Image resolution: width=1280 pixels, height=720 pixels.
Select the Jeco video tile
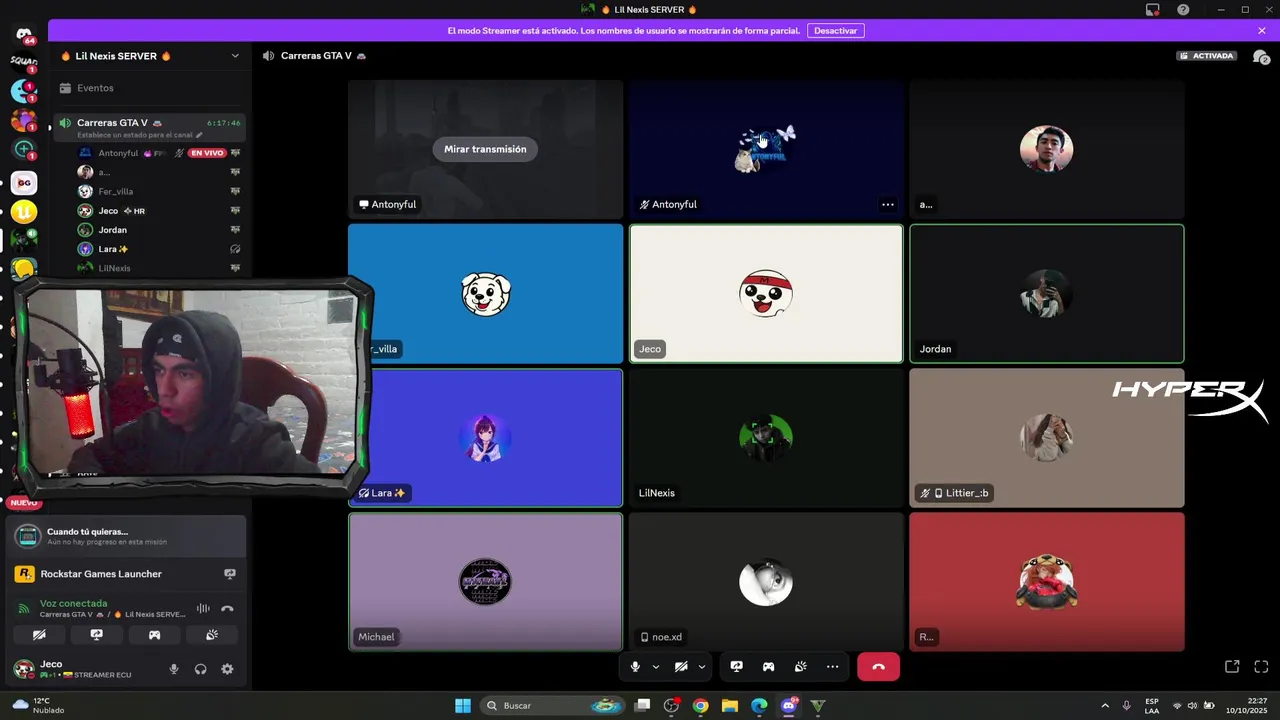(x=766, y=293)
